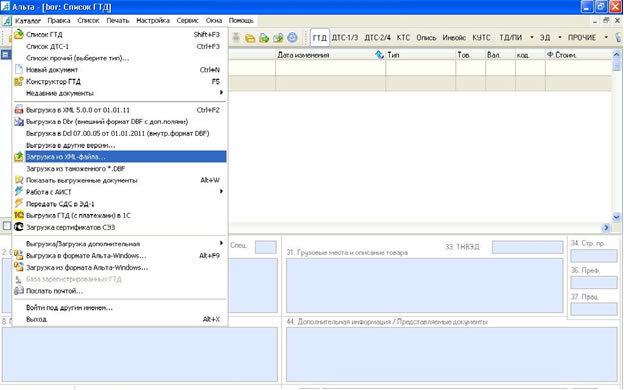Click the Передать СДС в ЭД-1 icon
The width and height of the screenshot is (624, 390).
click(19, 203)
